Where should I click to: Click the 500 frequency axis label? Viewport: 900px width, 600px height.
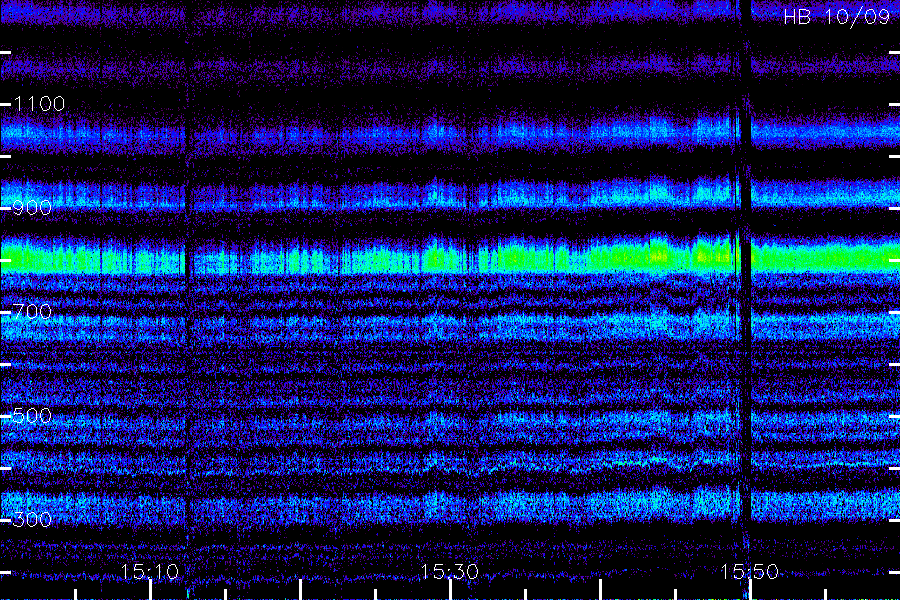[32, 416]
